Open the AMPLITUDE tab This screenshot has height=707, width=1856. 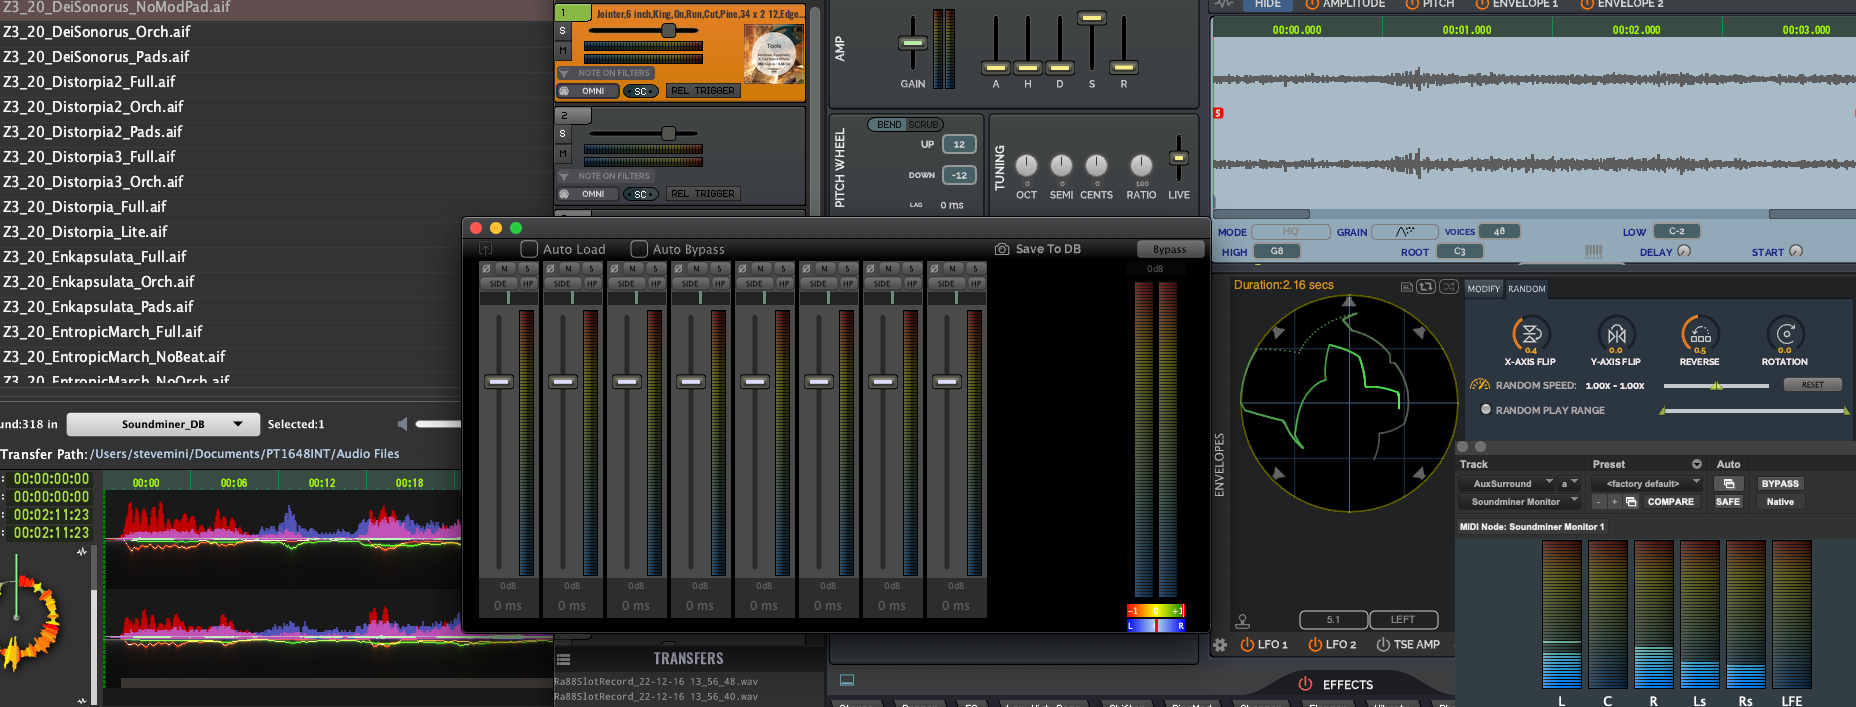point(1346,4)
